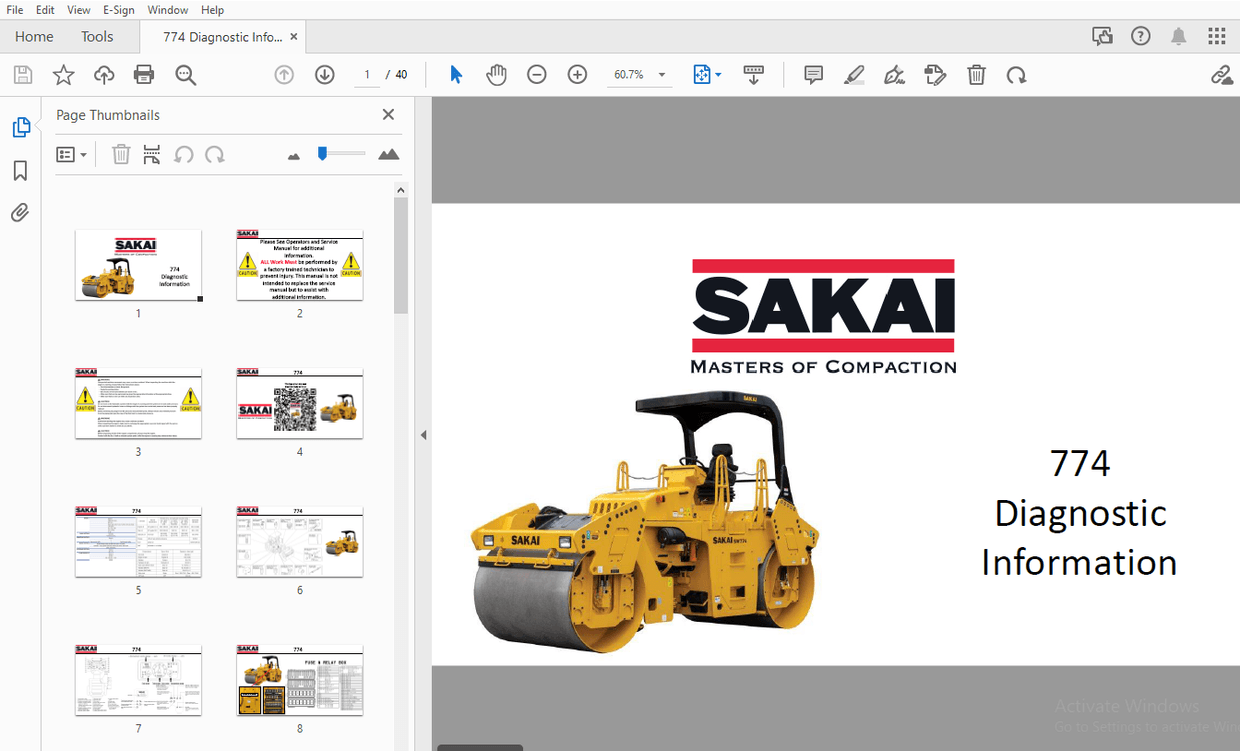Viewport: 1240px width, 751px height.
Task: Open Page Thumbnails sidebar icon
Action: (20, 127)
